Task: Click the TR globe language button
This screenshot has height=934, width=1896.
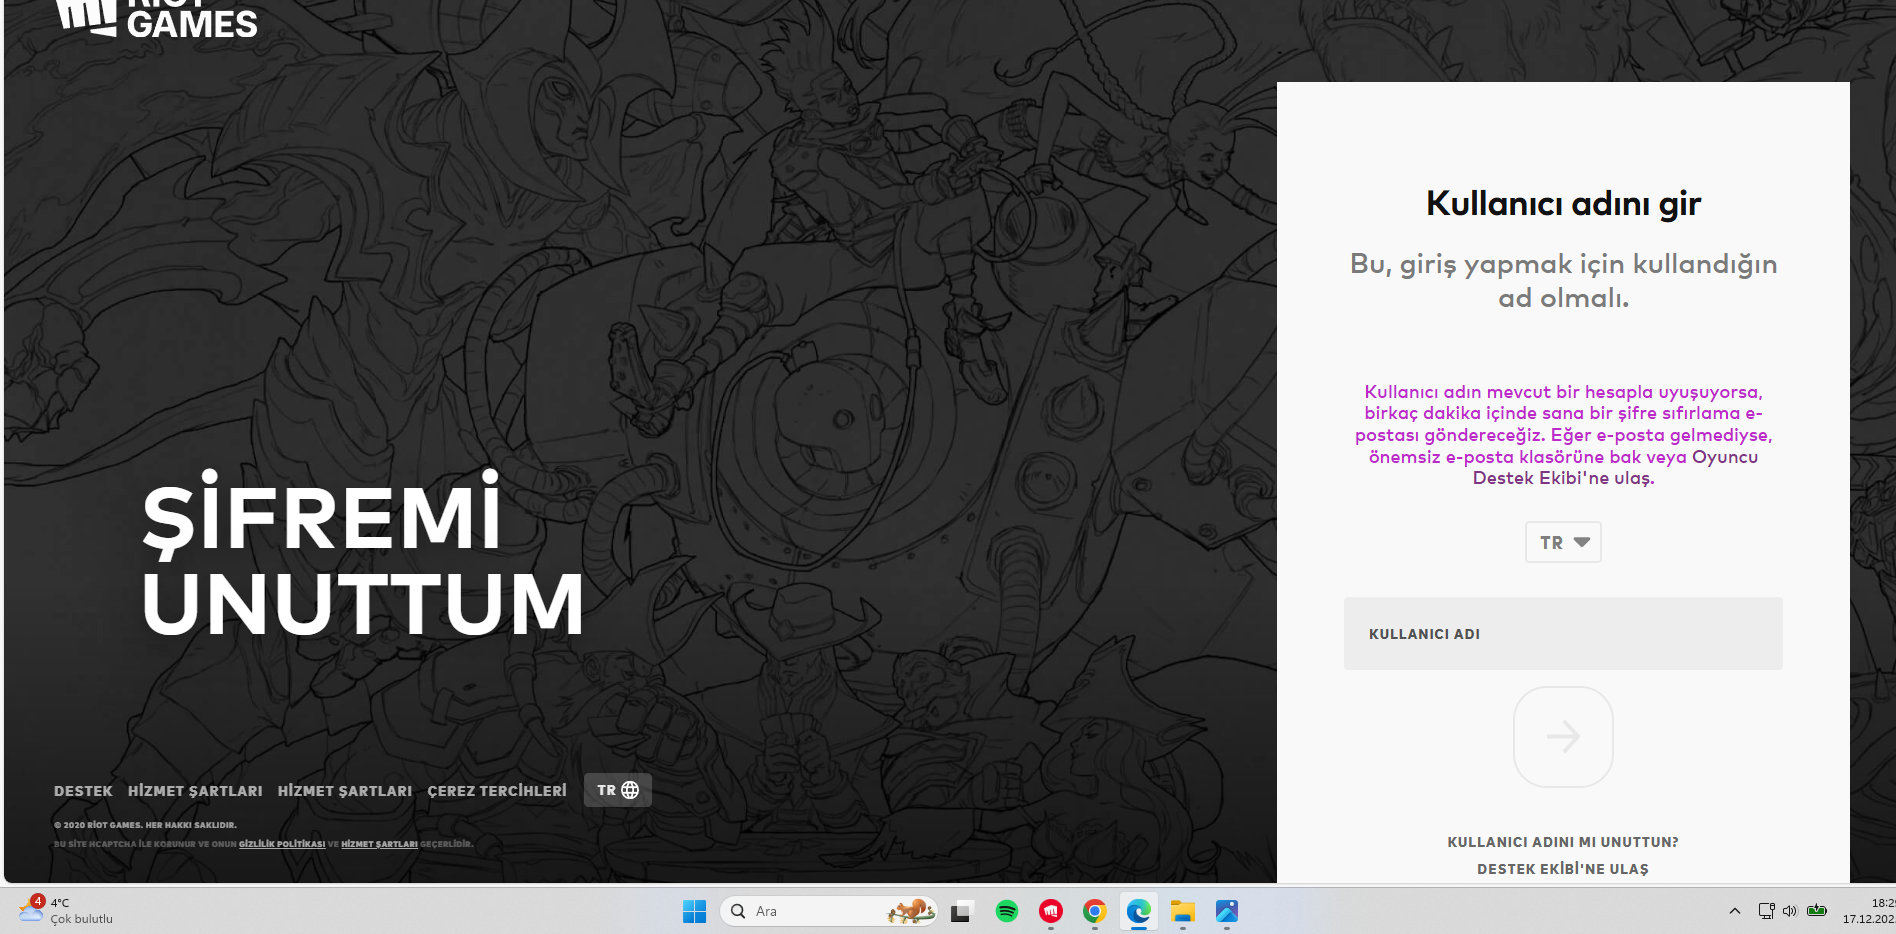Action: click(618, 790)
